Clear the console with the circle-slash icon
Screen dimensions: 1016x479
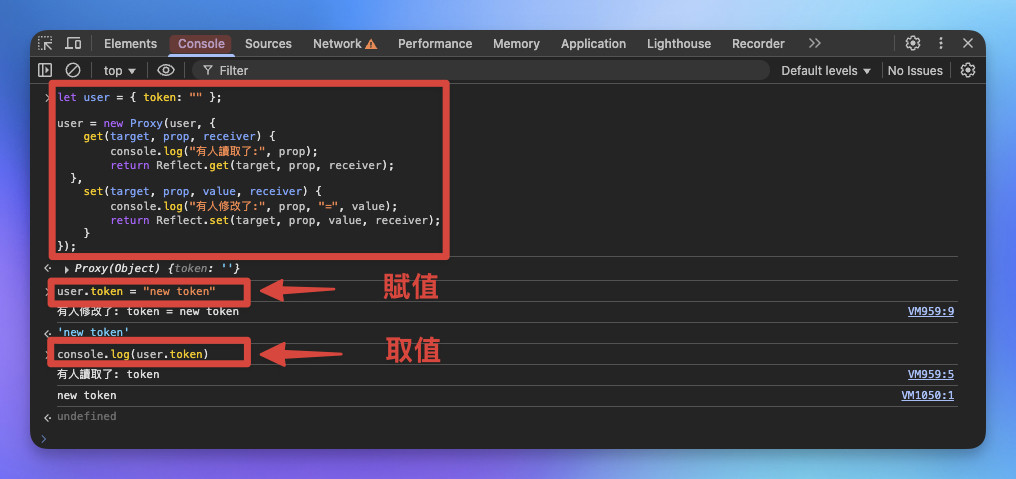click(73, 70)
